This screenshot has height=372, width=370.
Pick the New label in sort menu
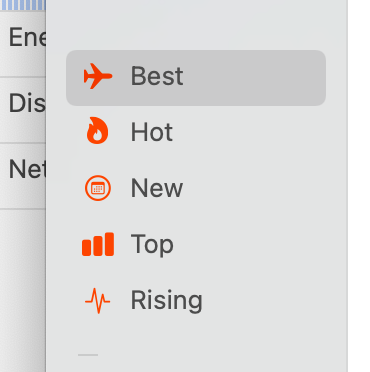[157, 188]
